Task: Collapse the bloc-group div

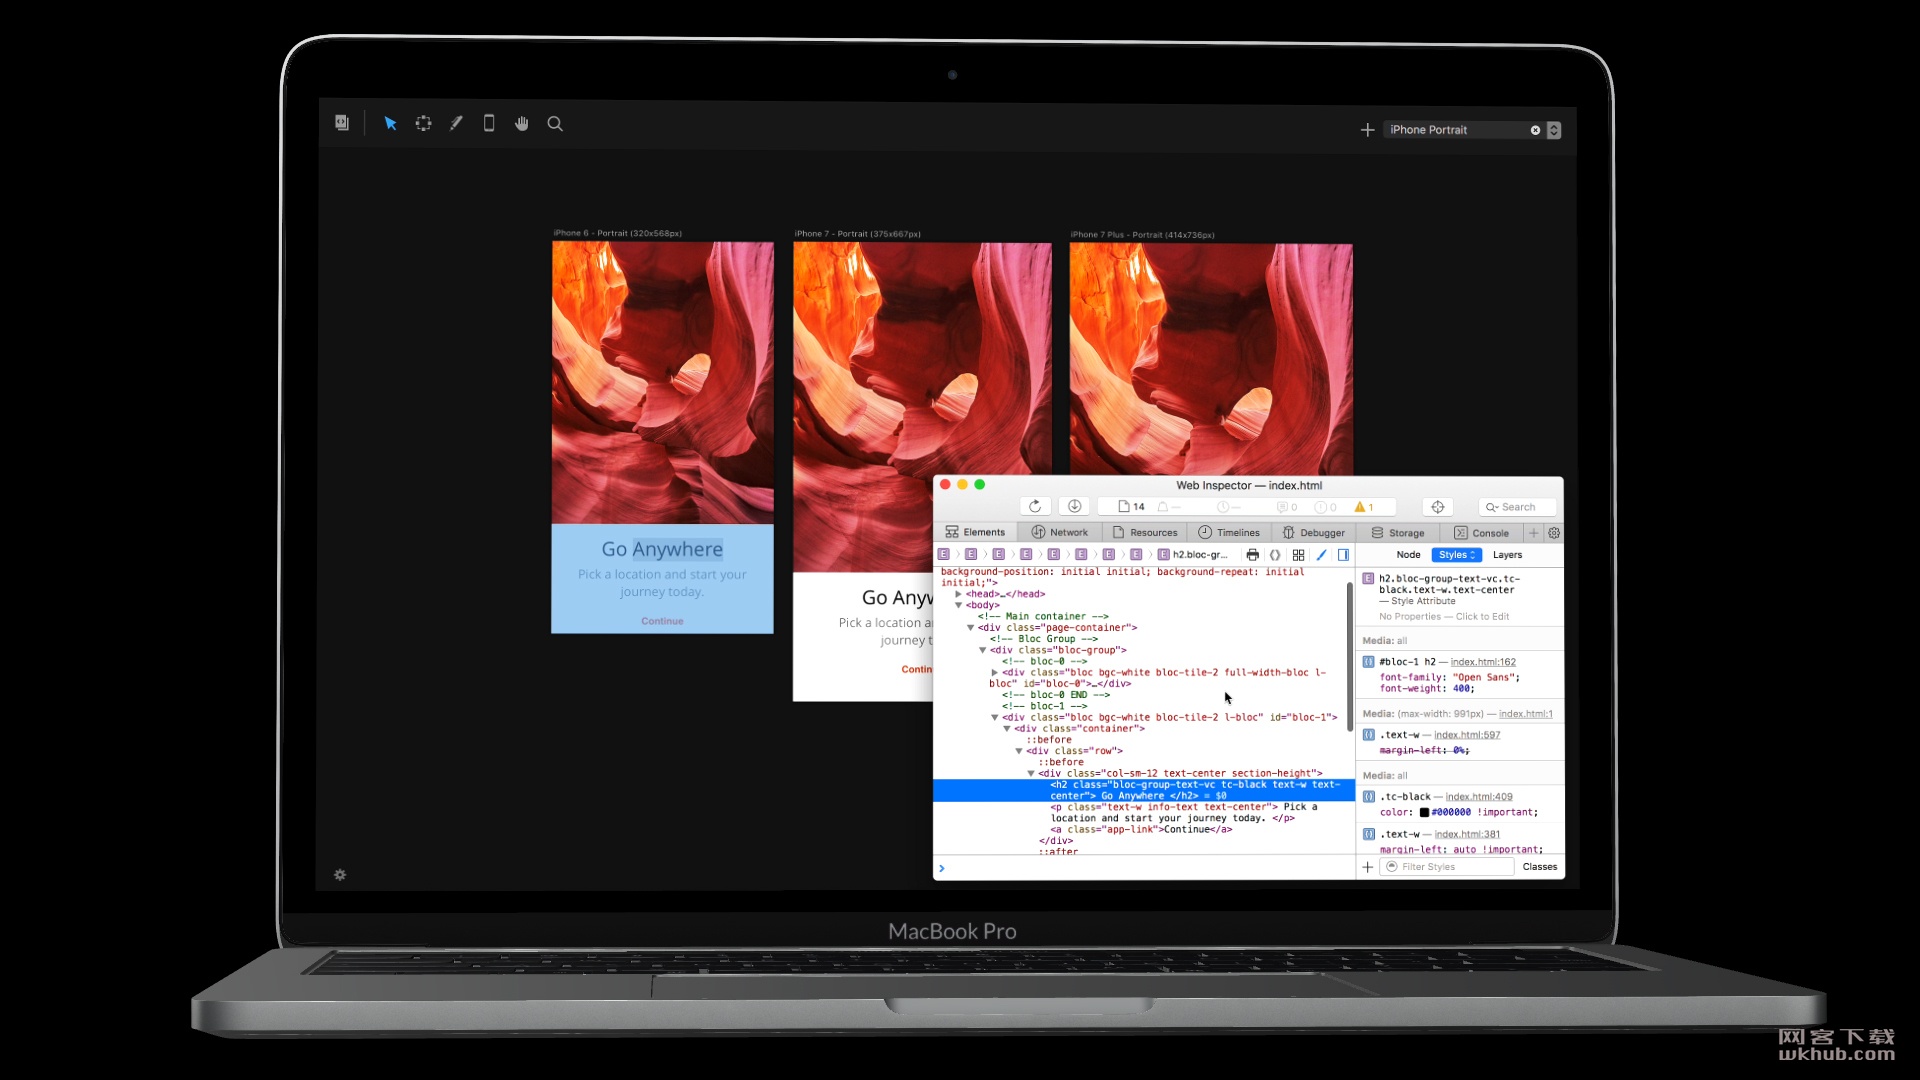Action: click(982, 650)
